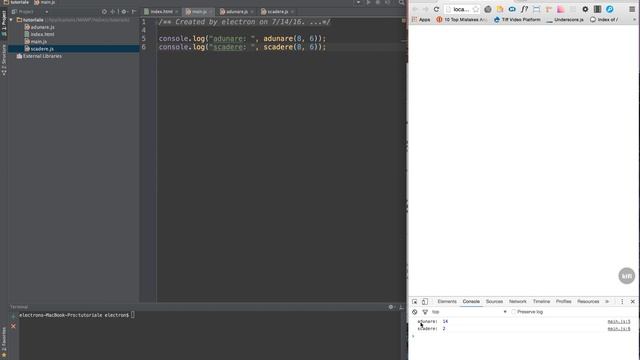Switch to main.js editor tab

[x=197, y=11]
